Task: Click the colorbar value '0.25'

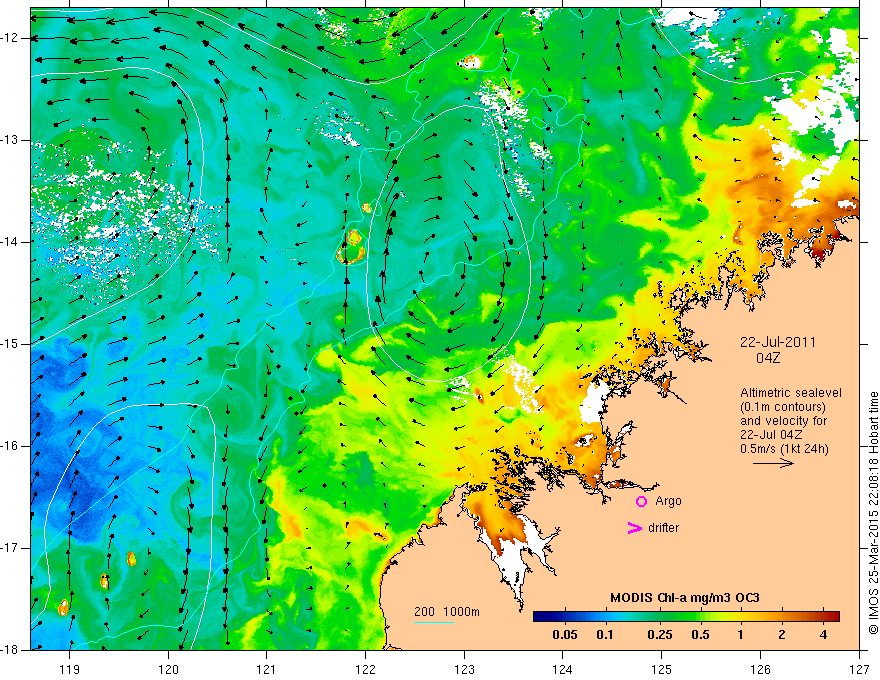Action: pyautogui.click(x=659, y=635)
